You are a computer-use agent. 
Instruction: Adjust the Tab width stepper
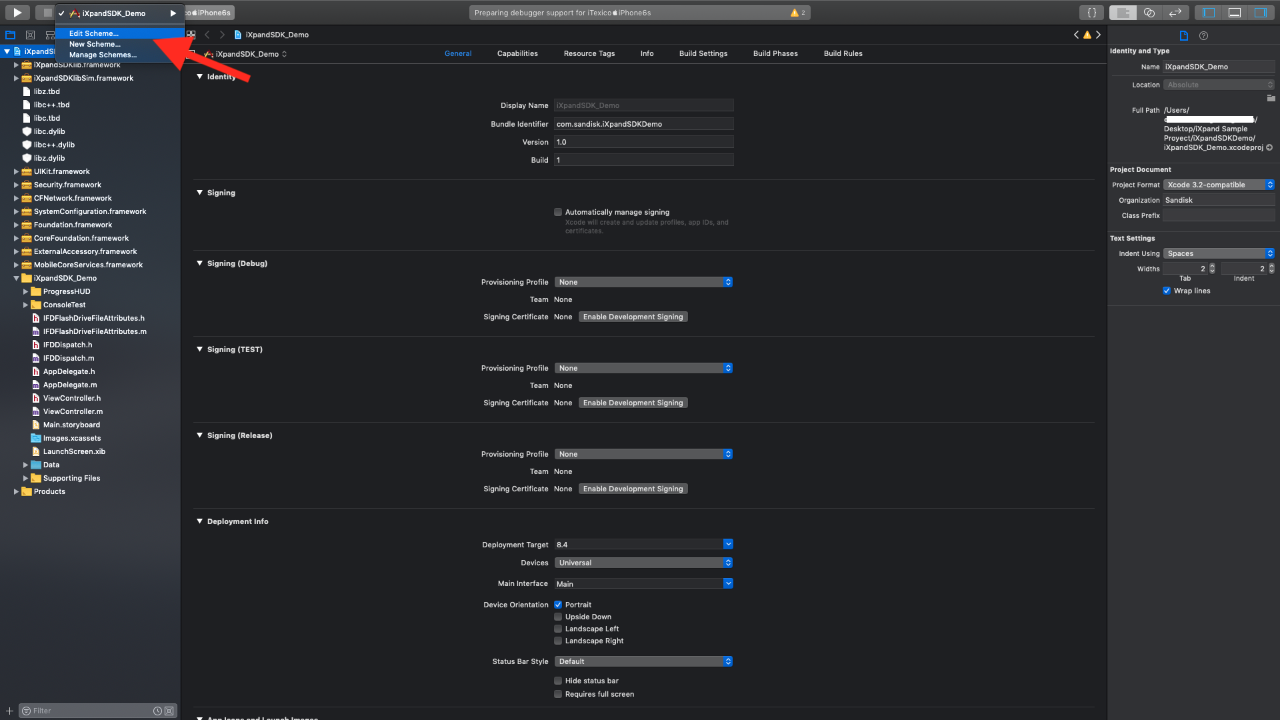coord(1213,269)
